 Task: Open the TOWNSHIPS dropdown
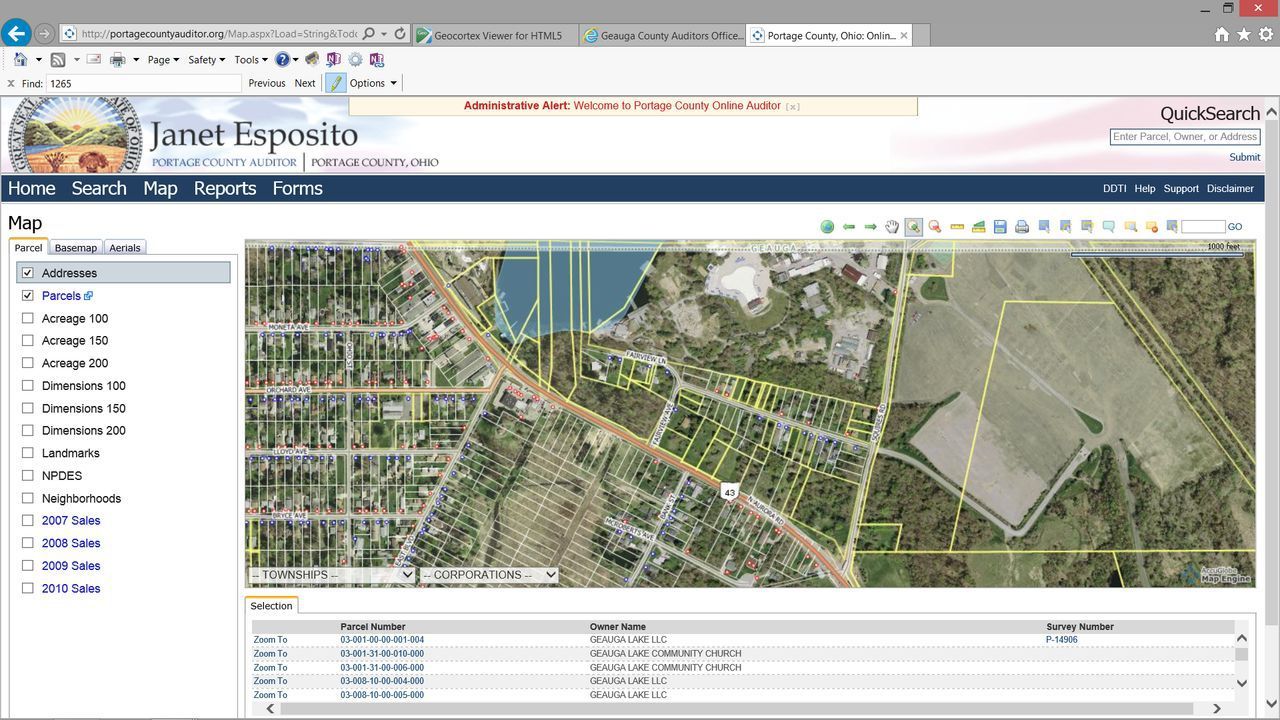tap(332, 575)
